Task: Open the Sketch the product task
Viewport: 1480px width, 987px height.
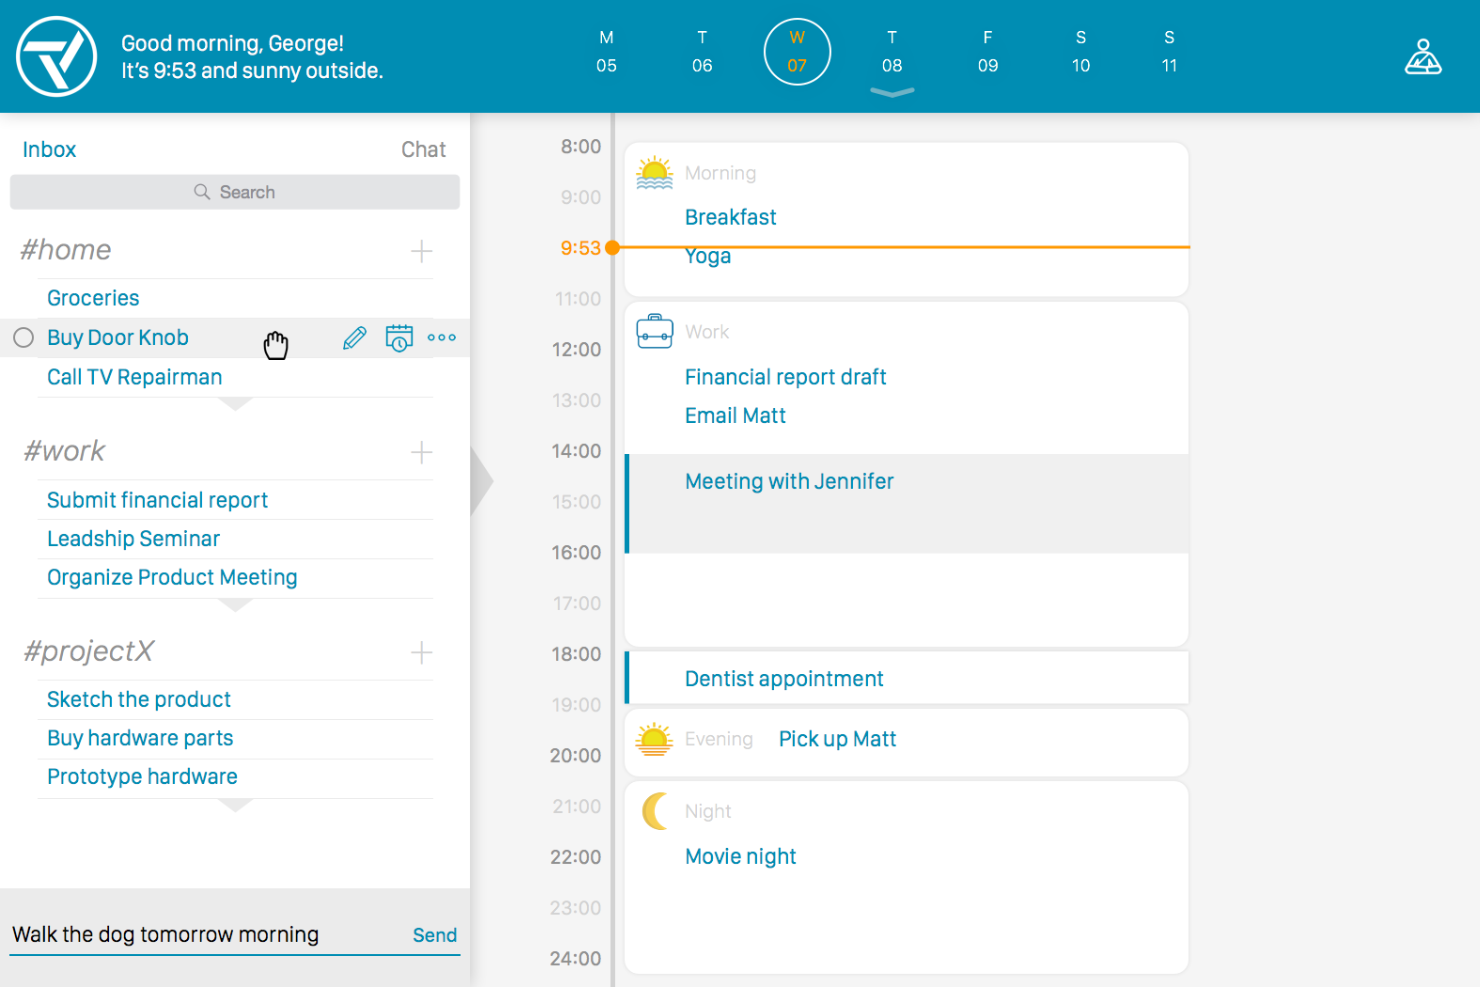Action: pos(139,700)
